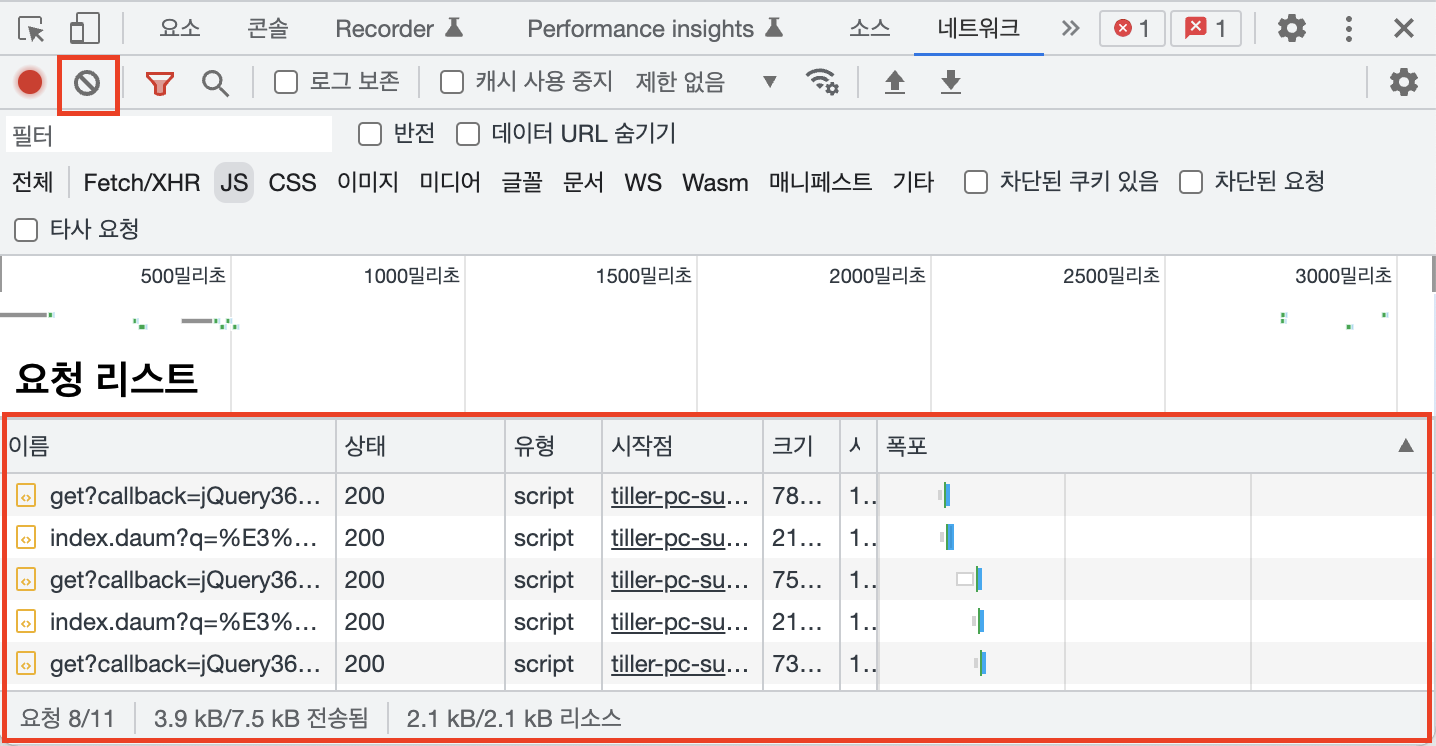Screen dimensions: 1436x746
Task: Import a HAR file using the upload icon
Action: click(x=894, y=83)
